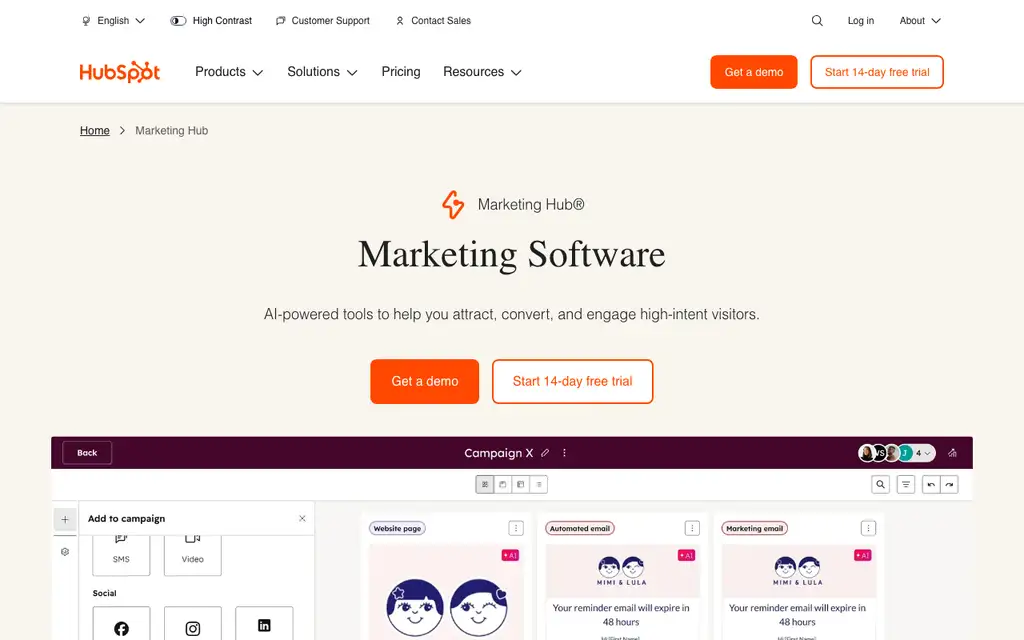
Task: Select the list view icon in campaign toolbar
Action: click(539, 485)
